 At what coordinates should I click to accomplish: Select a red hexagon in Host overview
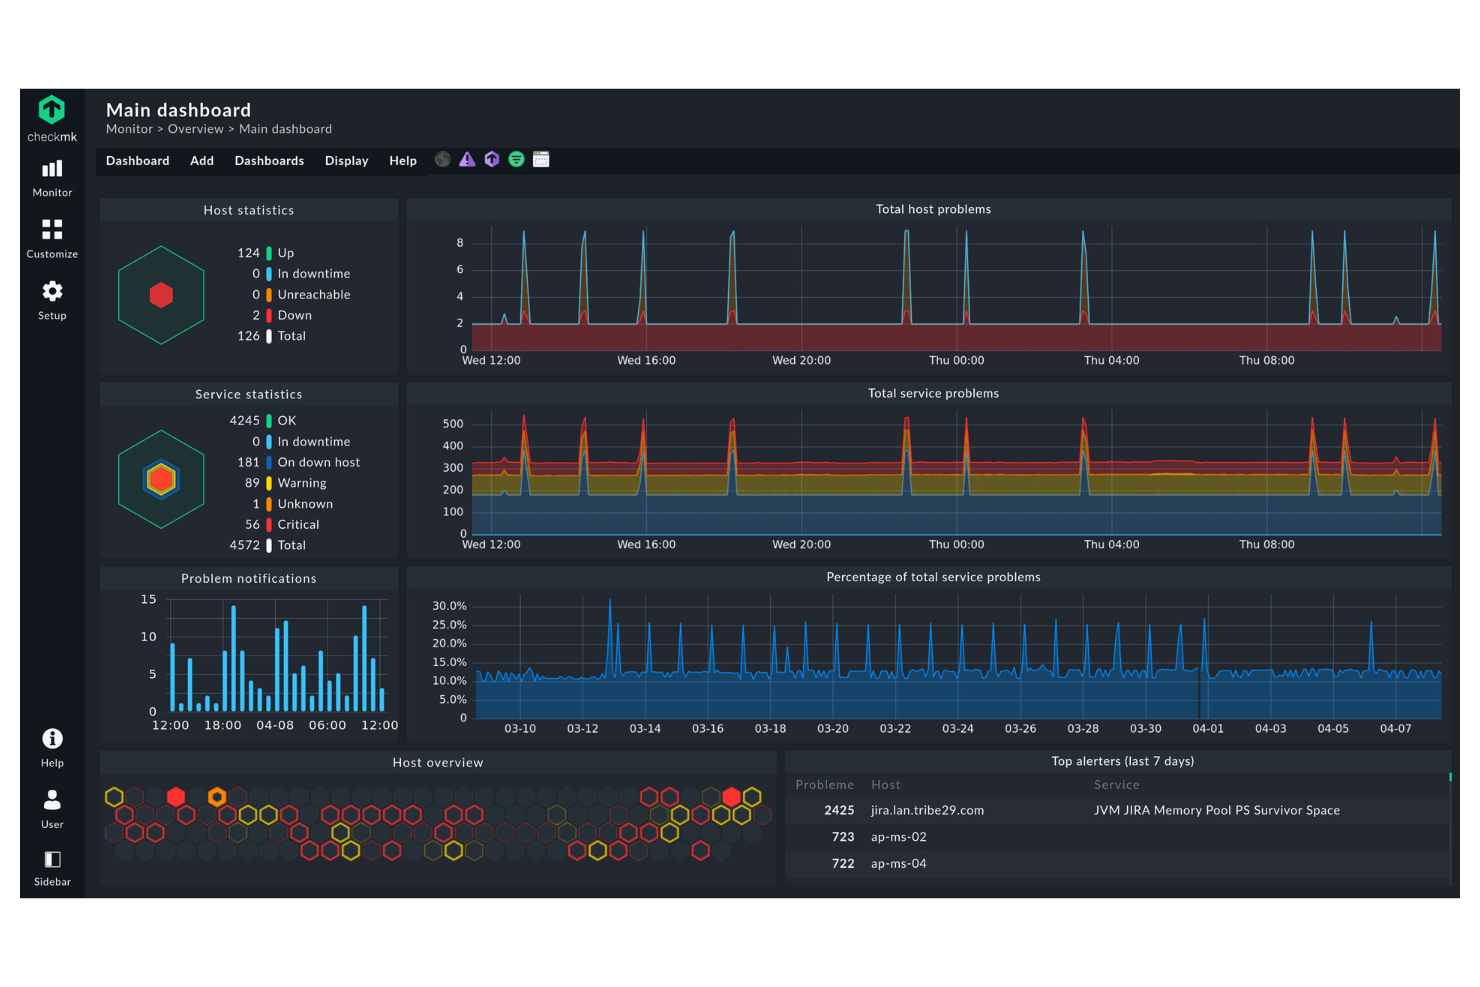176,797
